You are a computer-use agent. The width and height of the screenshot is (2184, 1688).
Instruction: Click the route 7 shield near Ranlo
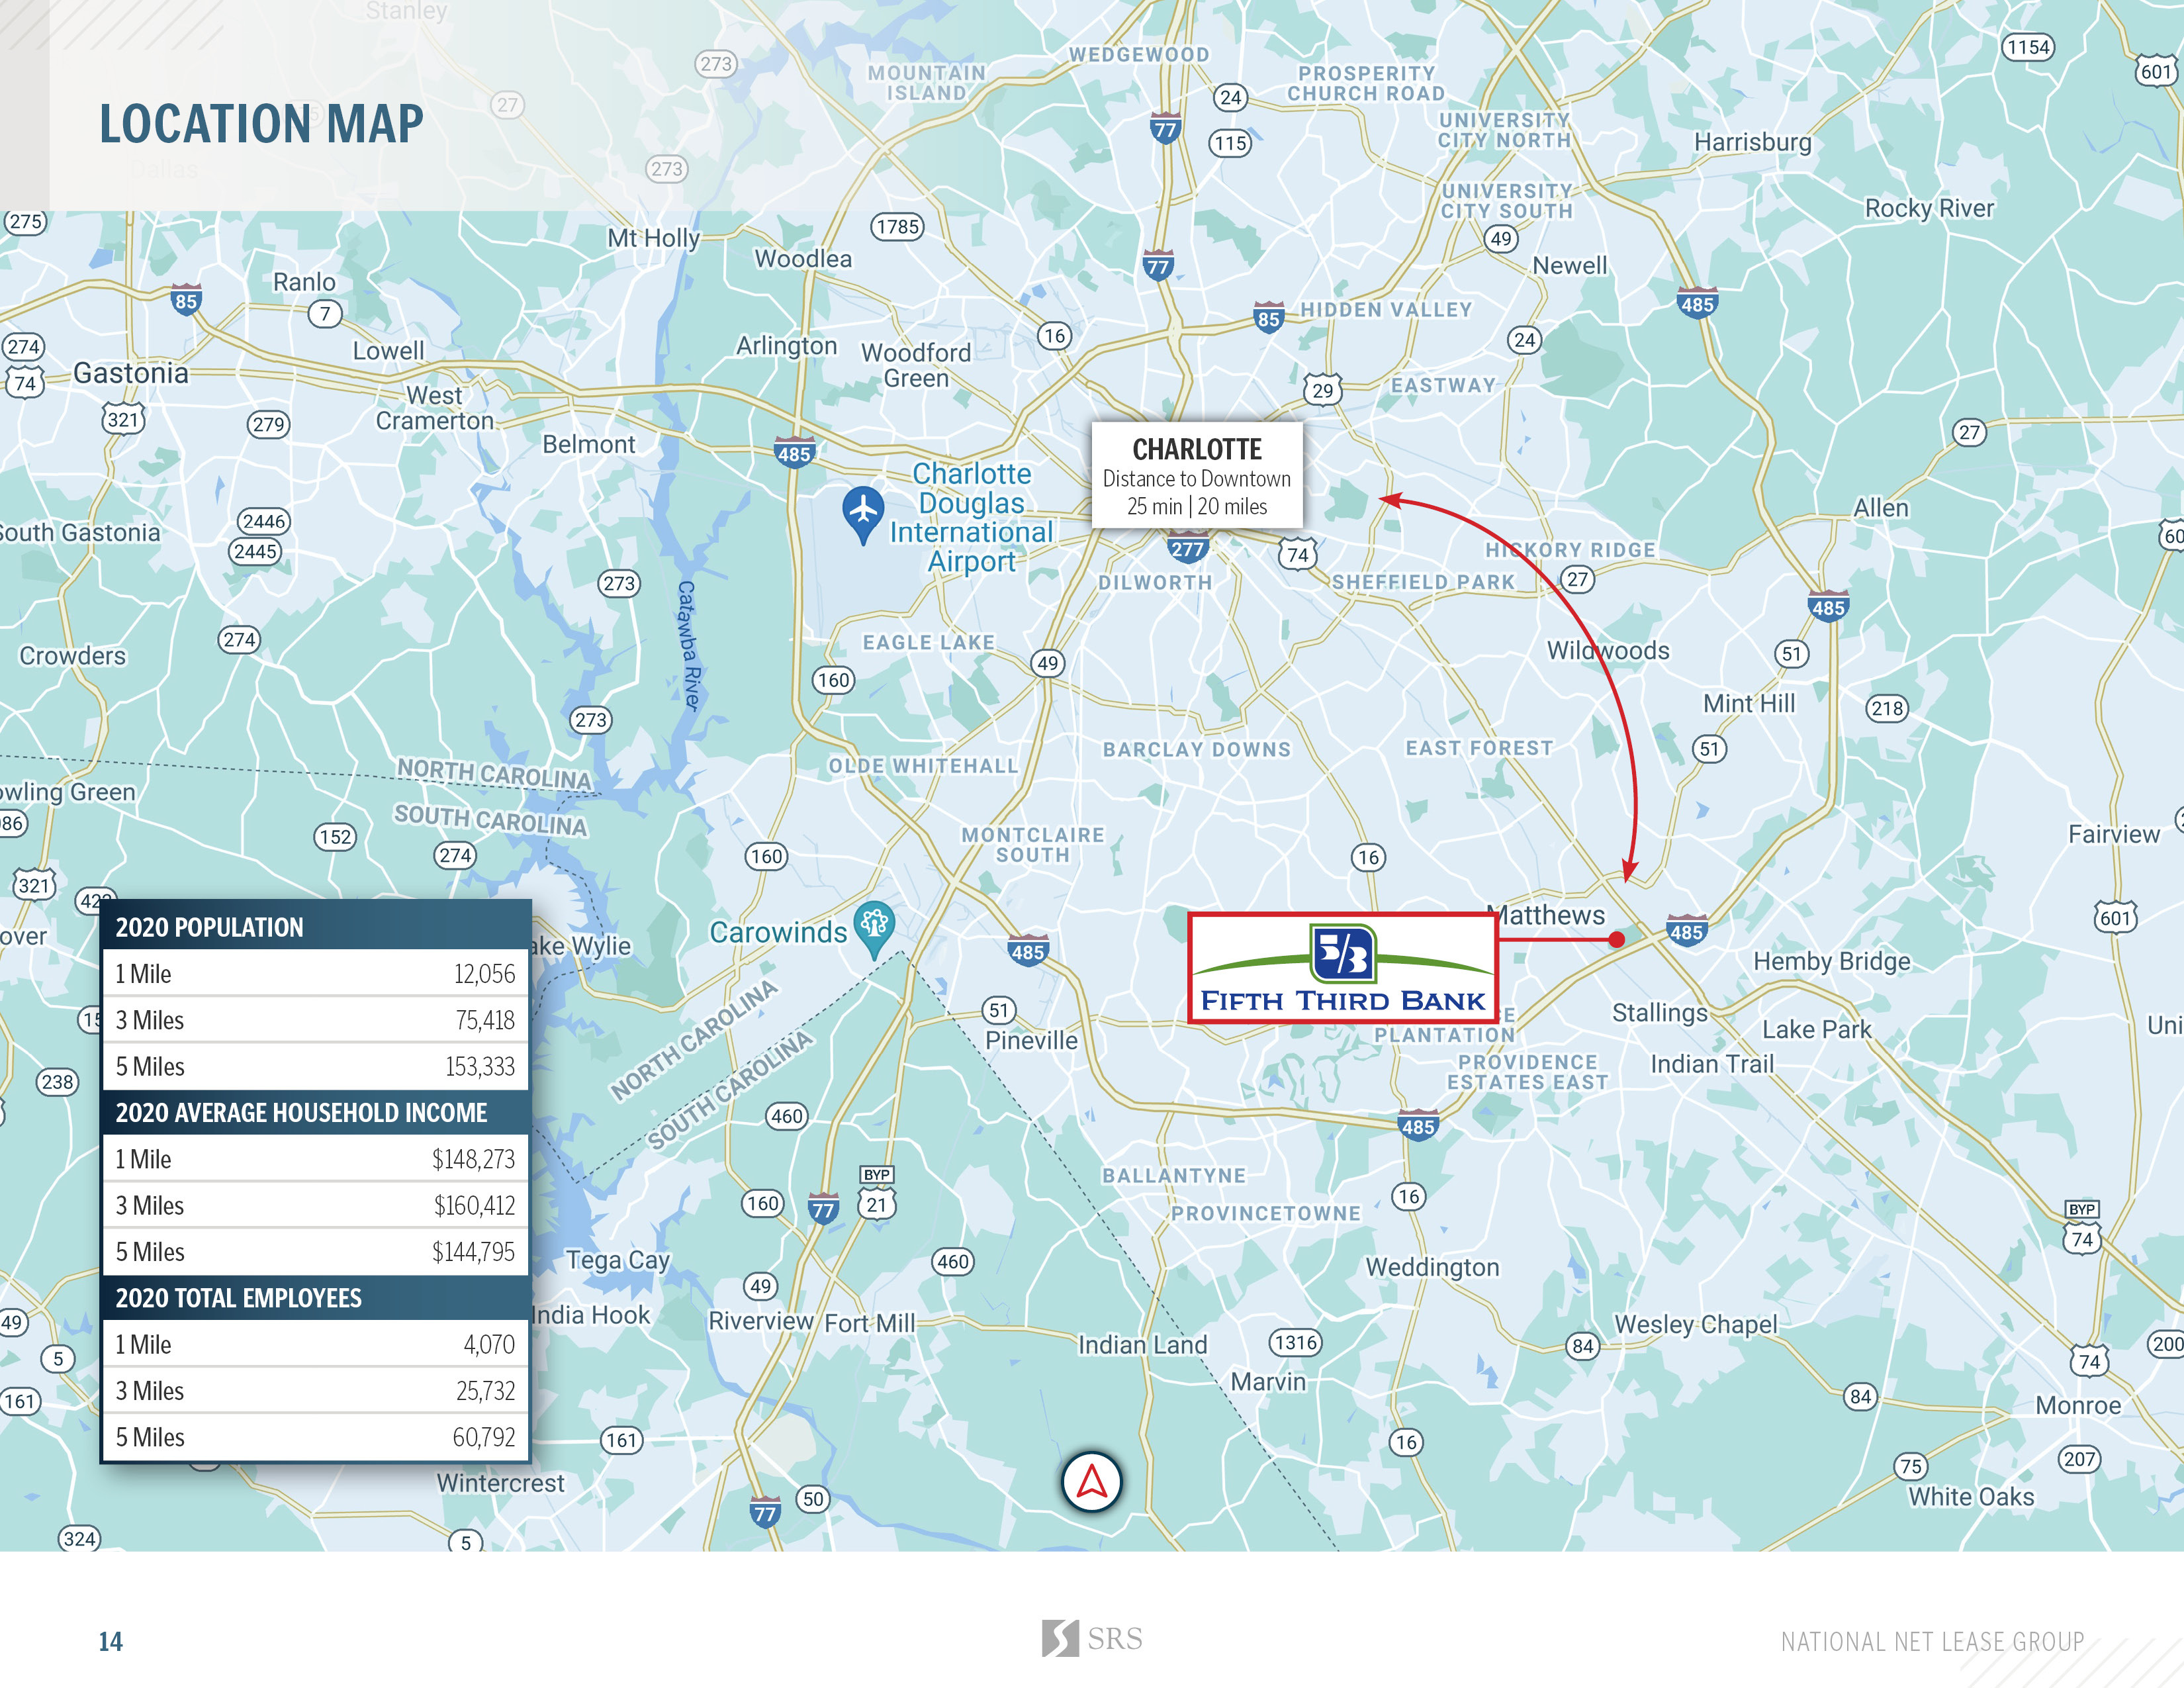(325, 314)
